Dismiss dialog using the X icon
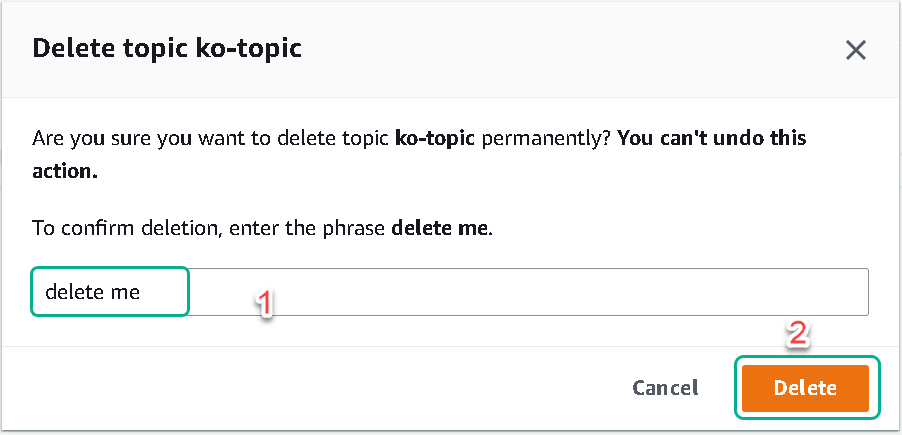902x435 pixels. (x=855, y=51)
